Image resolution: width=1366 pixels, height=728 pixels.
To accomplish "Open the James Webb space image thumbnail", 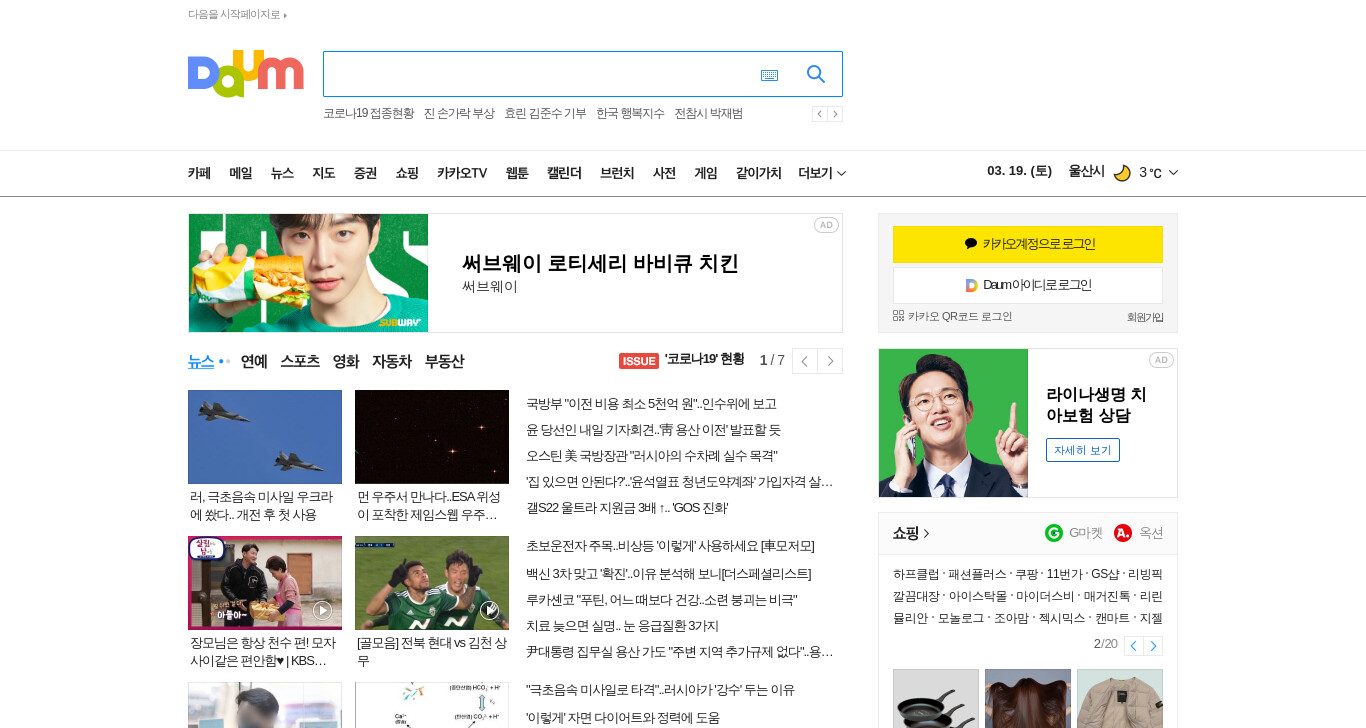I will 432,437.
